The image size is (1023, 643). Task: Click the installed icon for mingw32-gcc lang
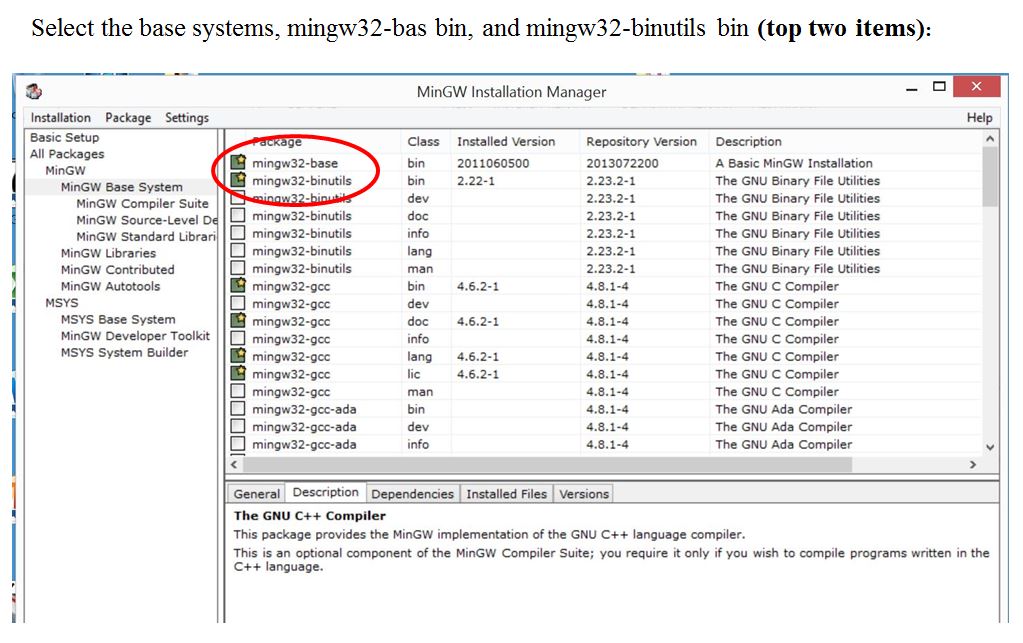pyautogui.click(x=238, y=356)
